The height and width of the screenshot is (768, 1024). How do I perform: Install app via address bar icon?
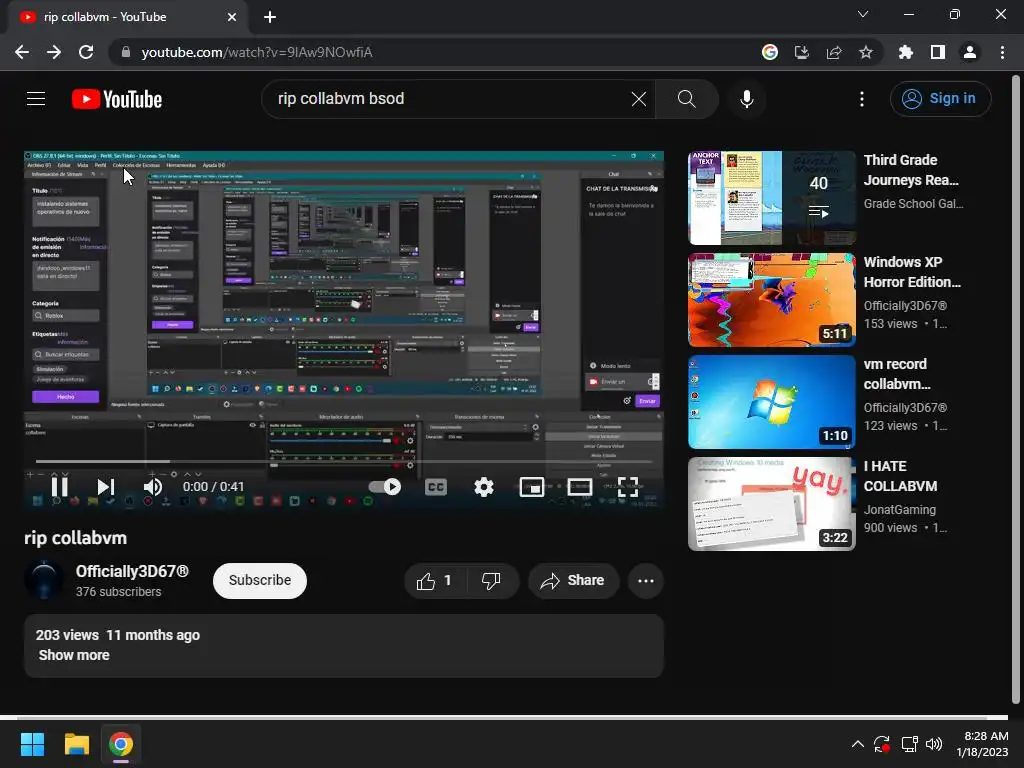(802, 52)
